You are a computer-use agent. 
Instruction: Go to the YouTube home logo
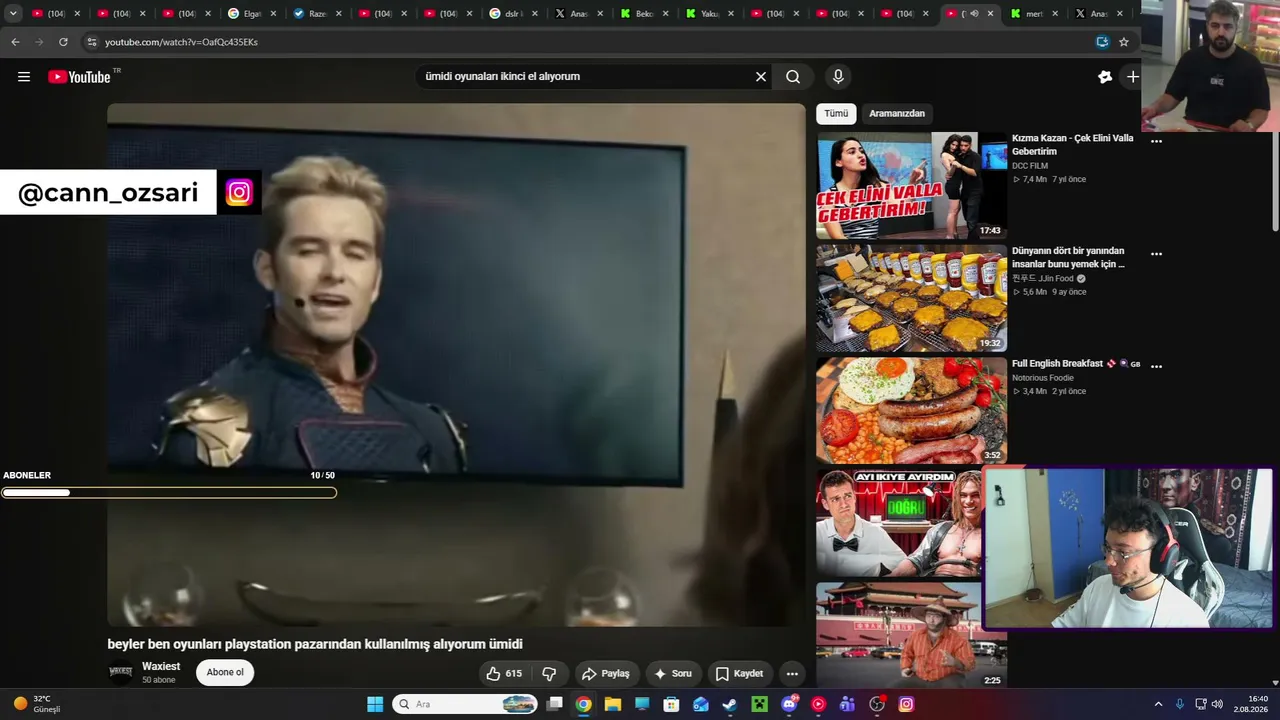click(79, 77)
